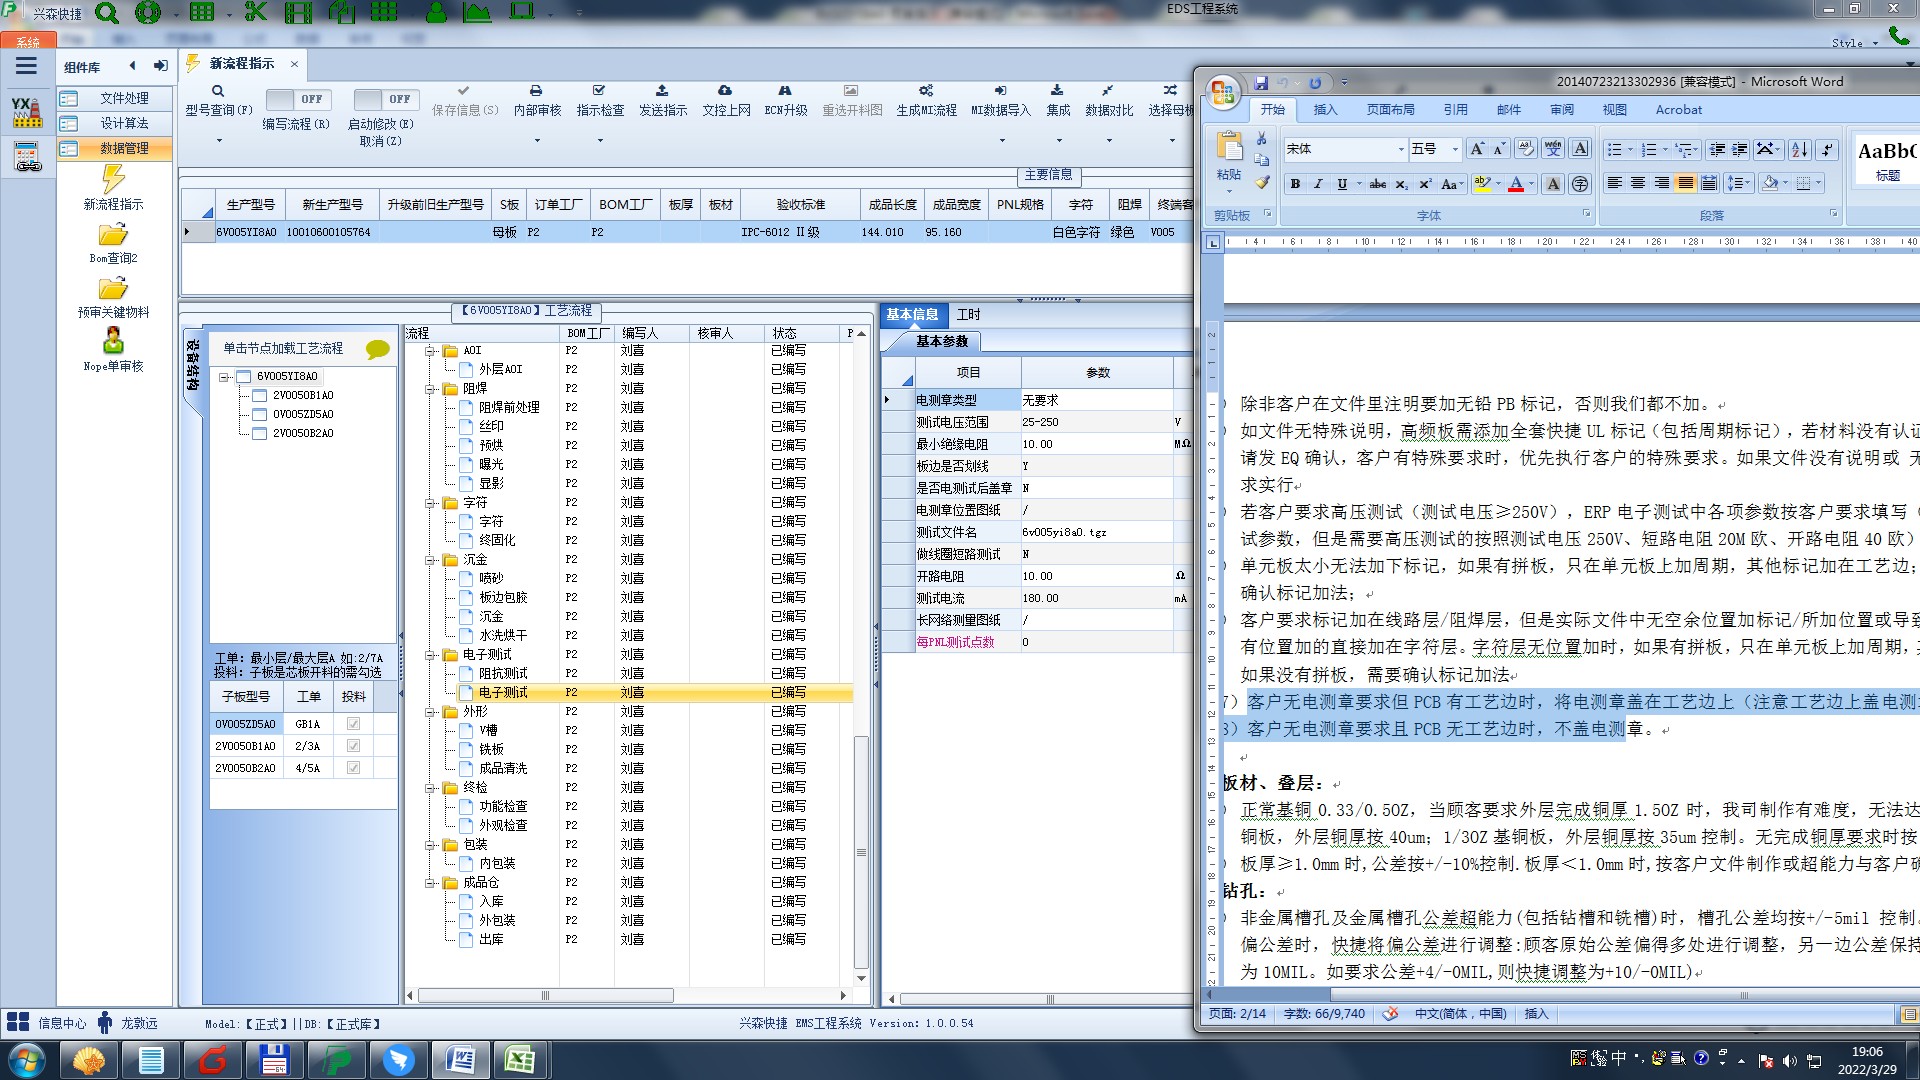This screenshot has height=1080, width=1920.
Task: Open dropdown arrow under 内部审核
Action: pos(537,141)
